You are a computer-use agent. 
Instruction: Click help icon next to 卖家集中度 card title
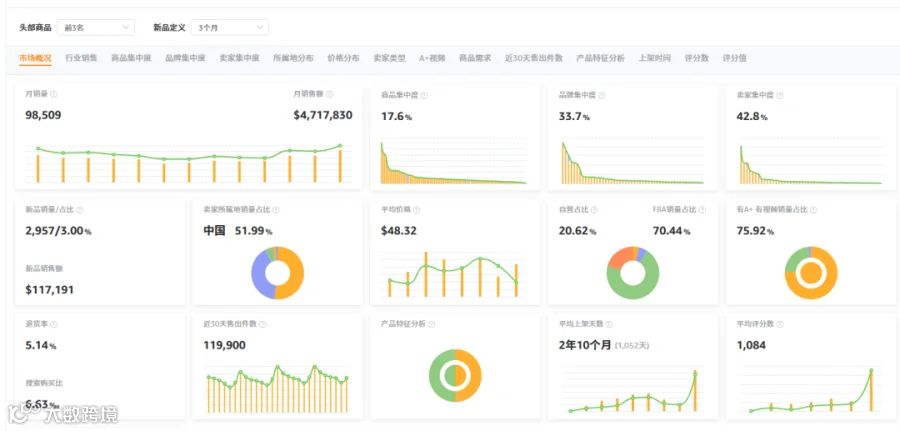tap(779, 96)
